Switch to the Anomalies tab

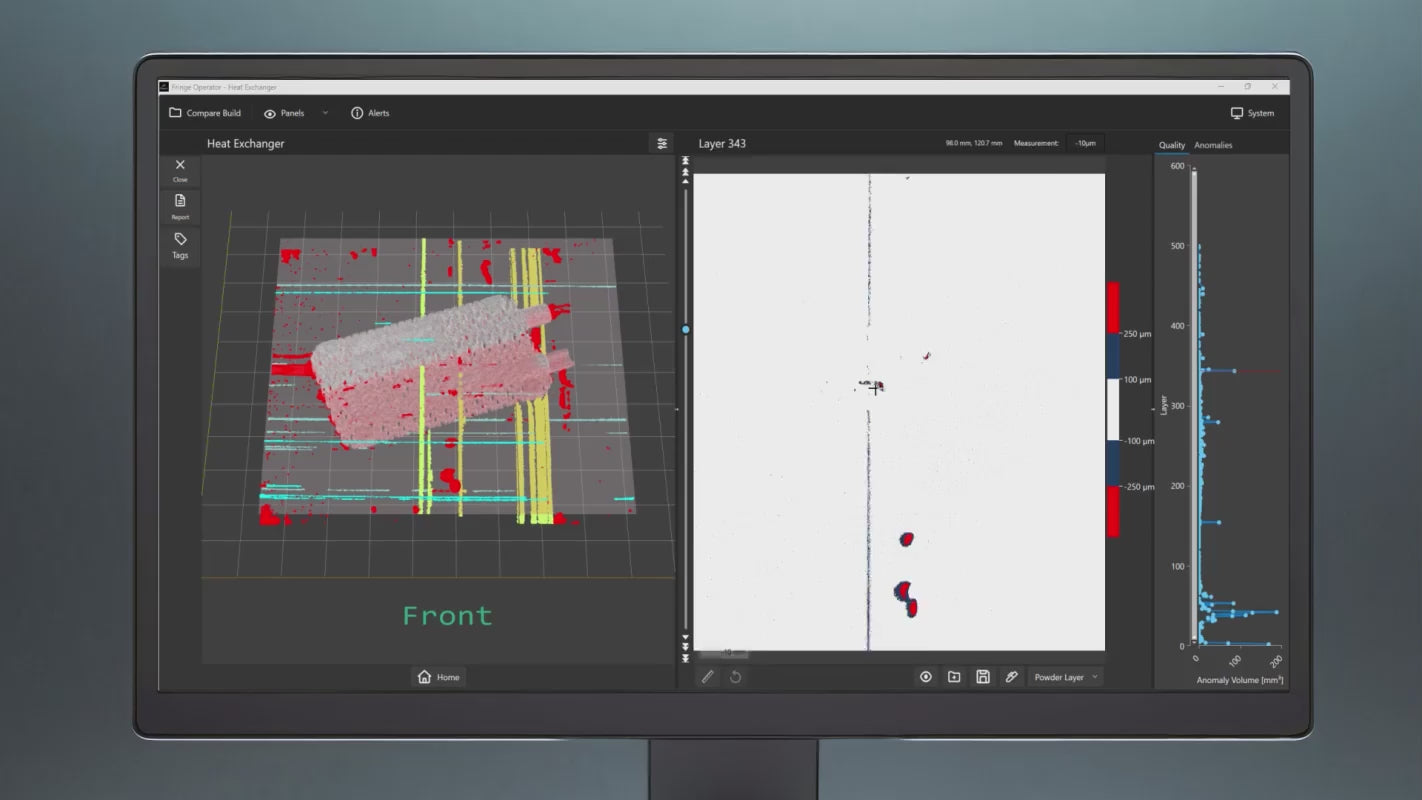(x=1213, y=145)
